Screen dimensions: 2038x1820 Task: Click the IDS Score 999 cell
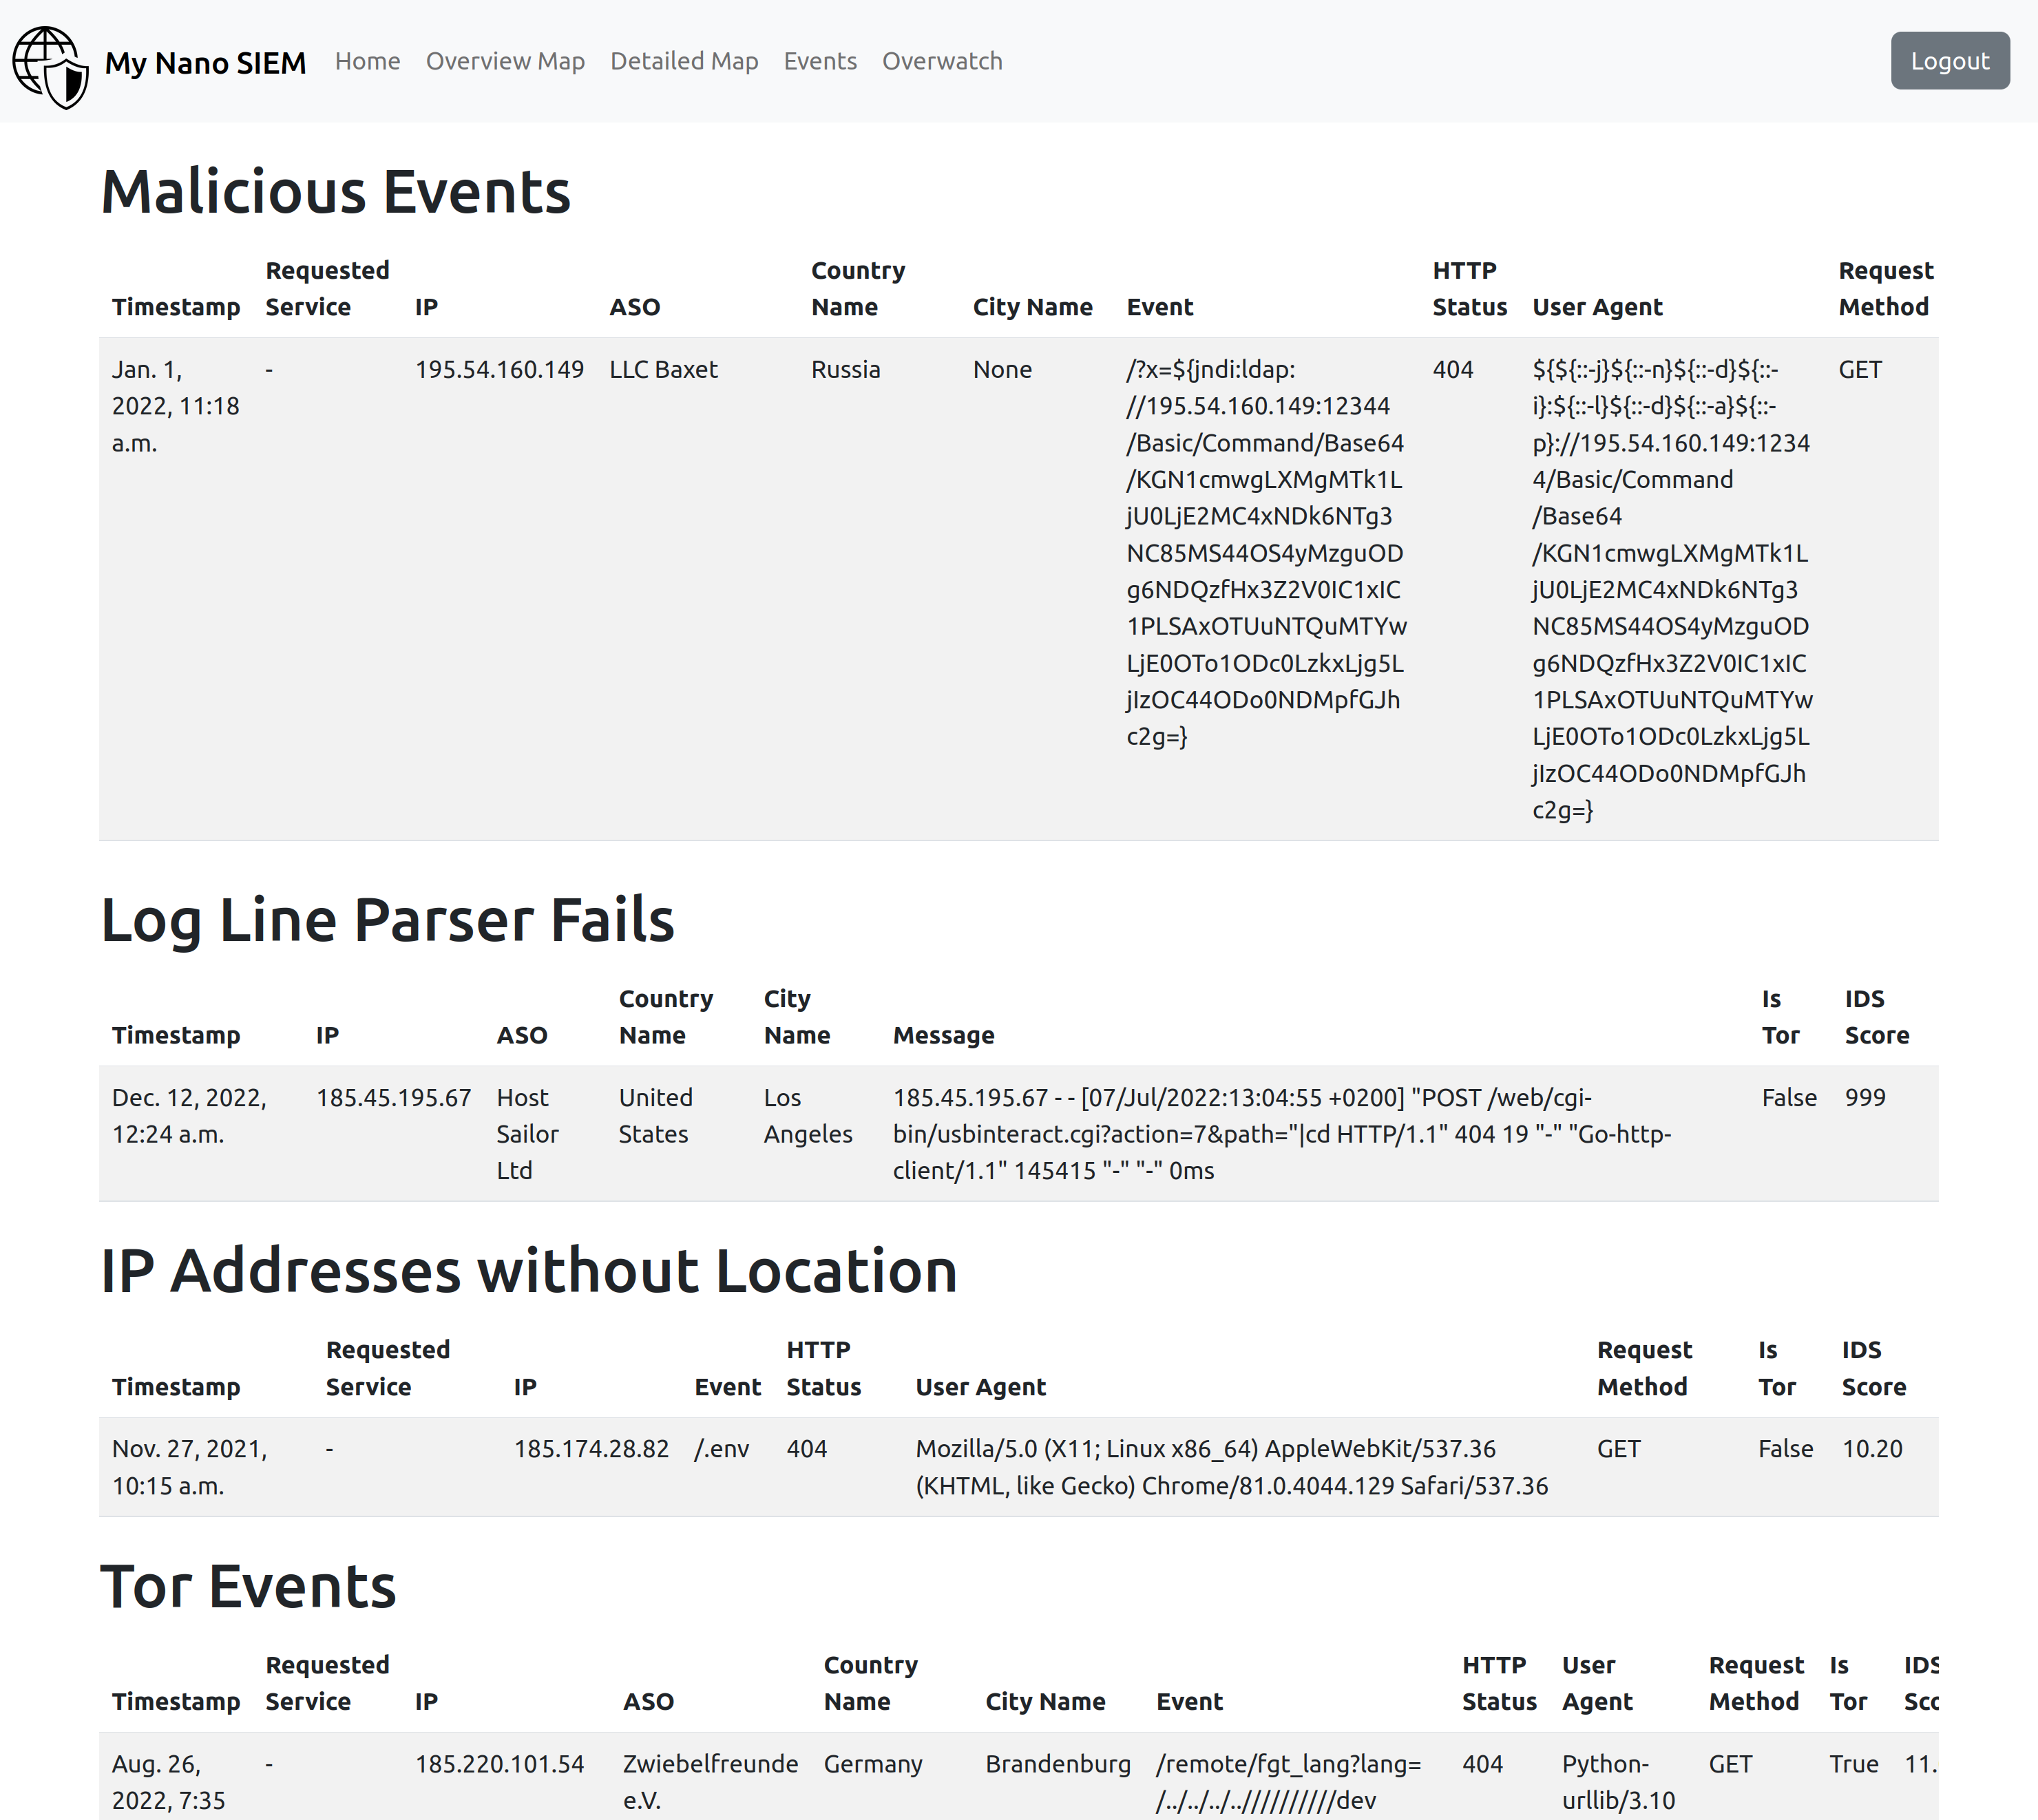[x=1864, y=1097]
